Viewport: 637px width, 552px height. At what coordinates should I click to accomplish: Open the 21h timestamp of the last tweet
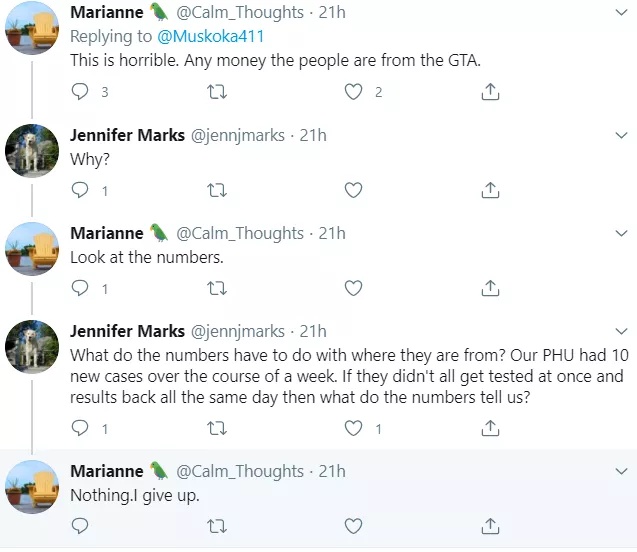tap(332, 471)
